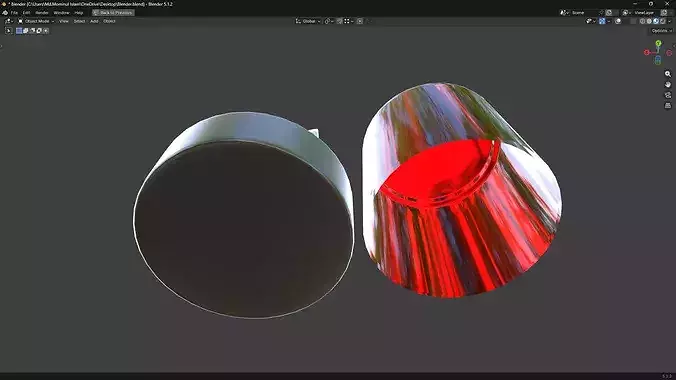
Task: Open the viewport Select menu
Action: click(79, 21)
